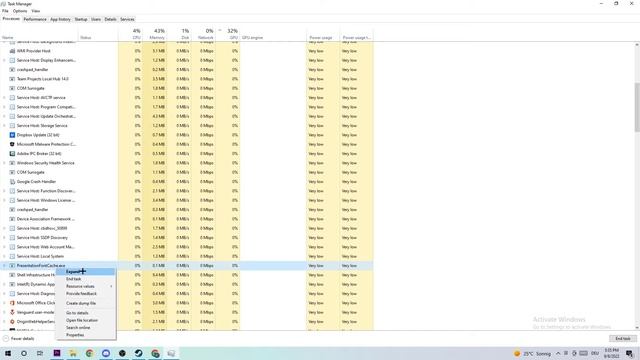Open the Options menu
The height and width of the screenshot is (360, 640).
pos(20,11)
